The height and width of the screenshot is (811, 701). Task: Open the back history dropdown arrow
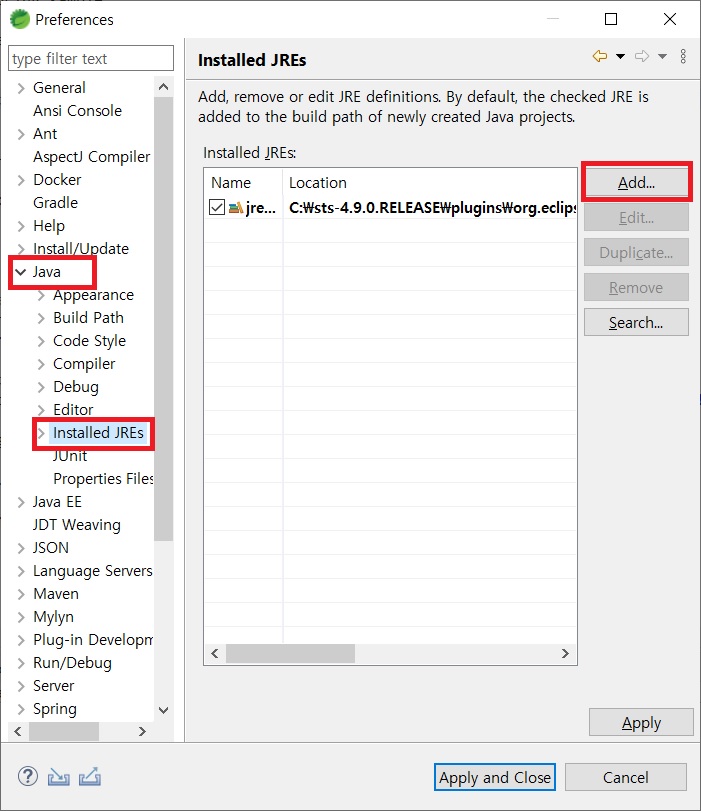620,56
